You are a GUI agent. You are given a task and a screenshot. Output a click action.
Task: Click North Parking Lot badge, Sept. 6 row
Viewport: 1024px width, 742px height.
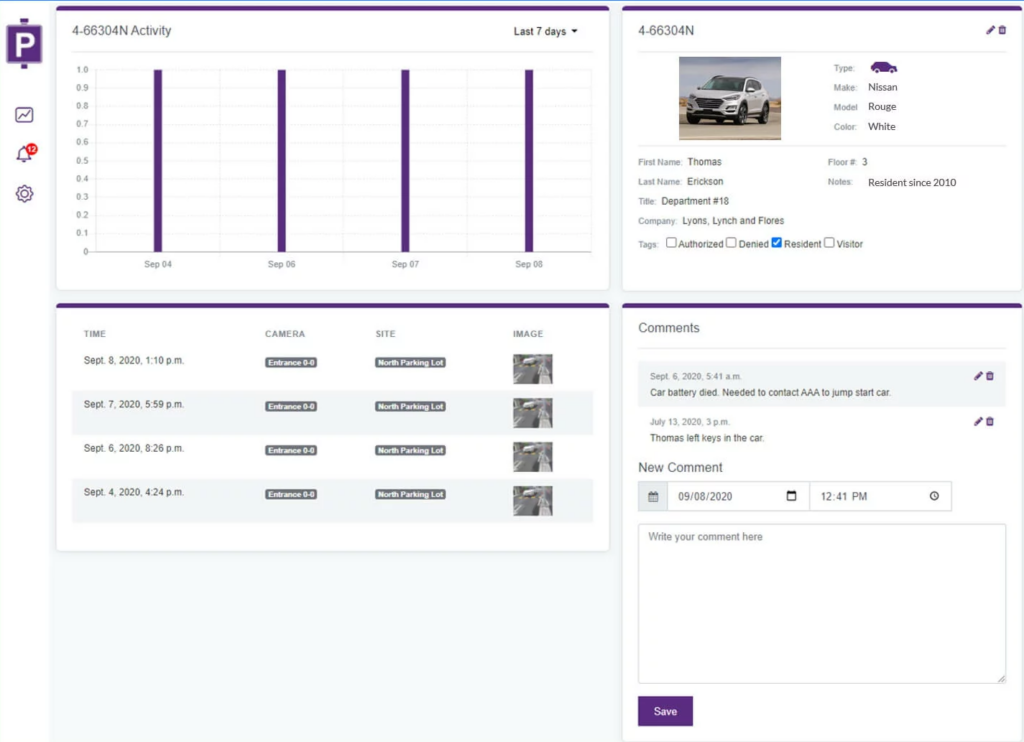click(410, 450)
